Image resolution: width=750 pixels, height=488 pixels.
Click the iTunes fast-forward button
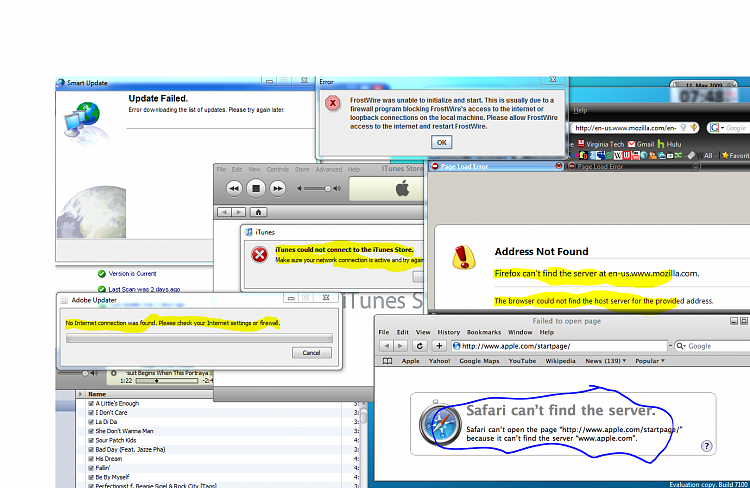(x=277, y=188)
